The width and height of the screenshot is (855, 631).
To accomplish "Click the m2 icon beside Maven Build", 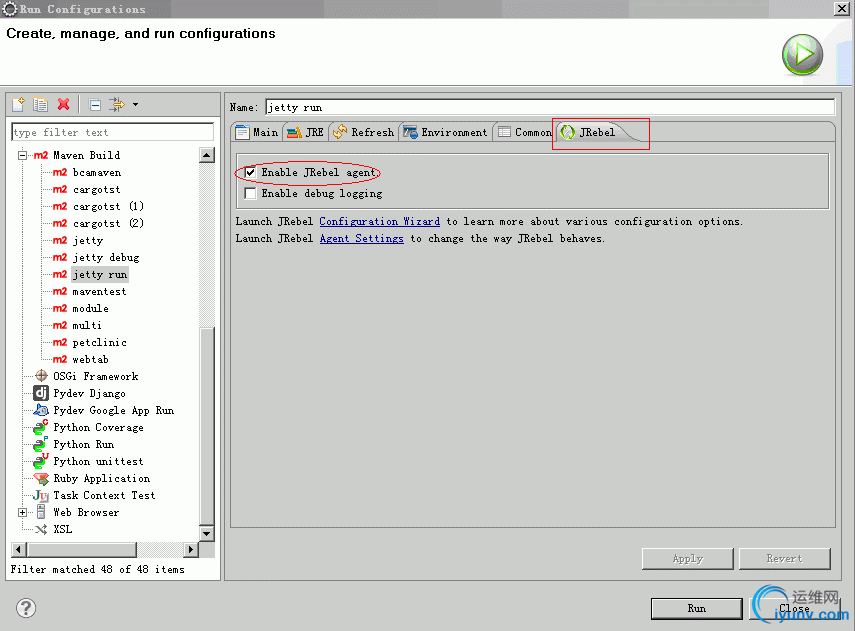I will pos(41,155).
